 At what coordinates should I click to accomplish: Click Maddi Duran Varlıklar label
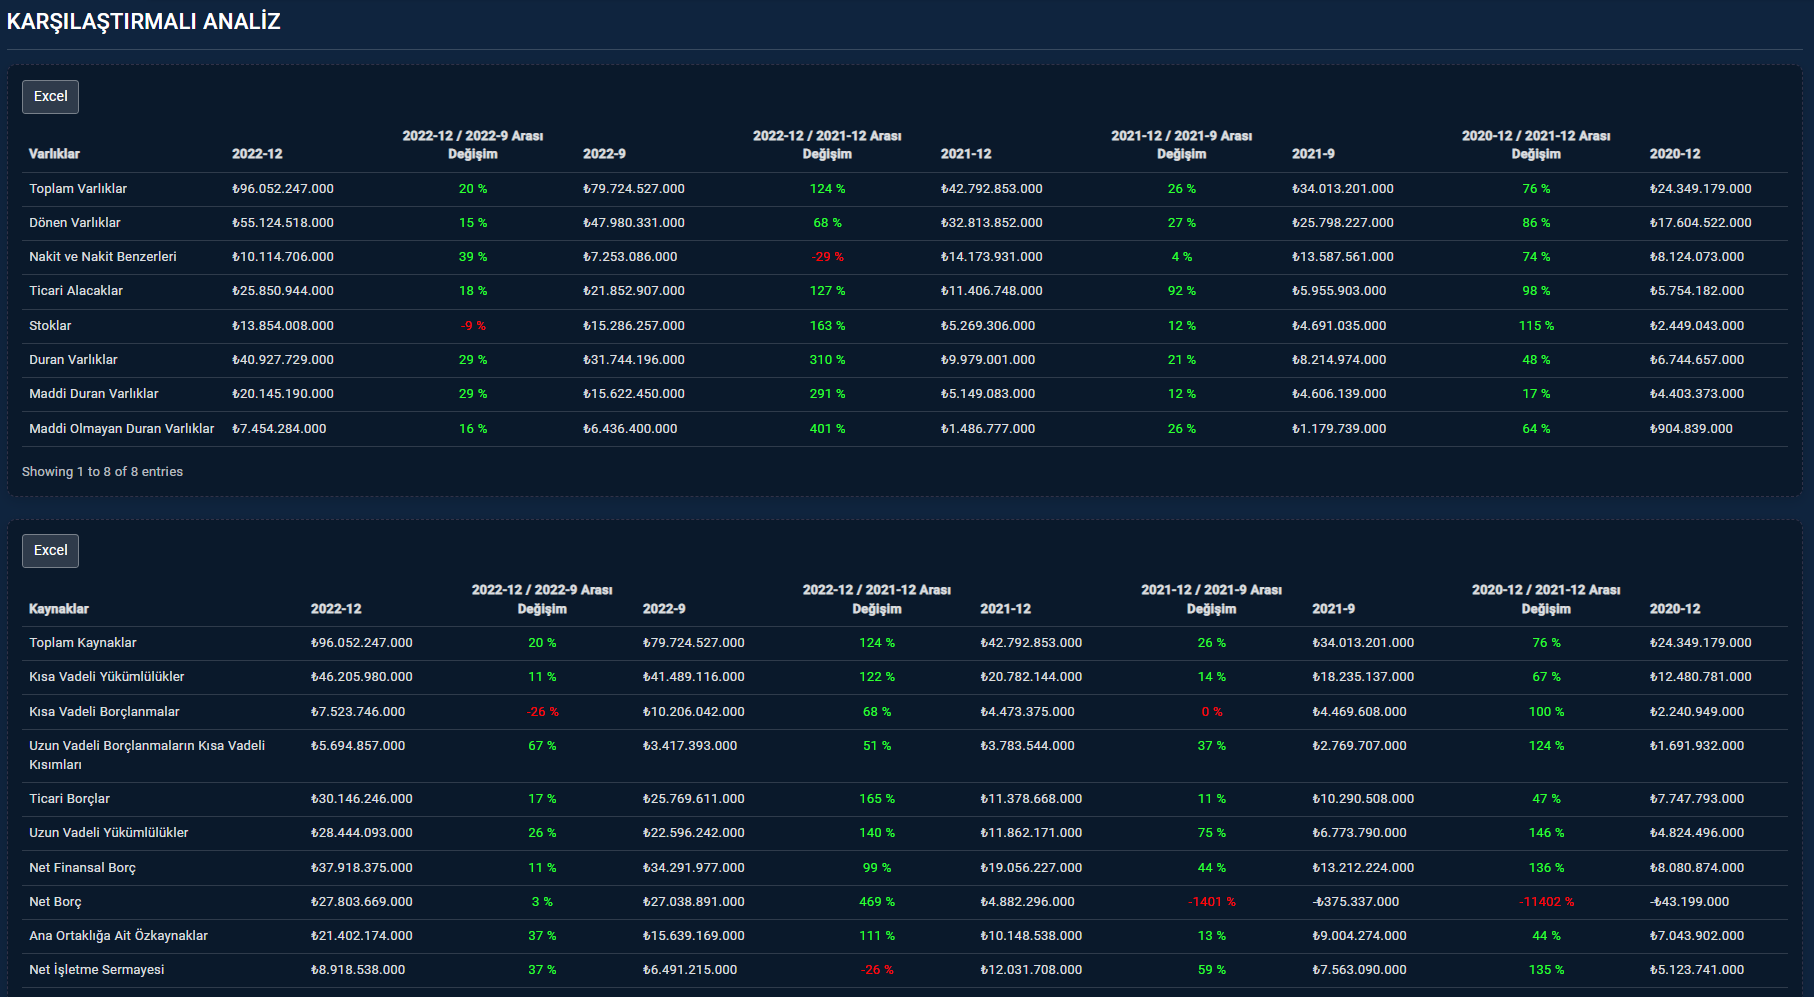[x=94, y=394]
